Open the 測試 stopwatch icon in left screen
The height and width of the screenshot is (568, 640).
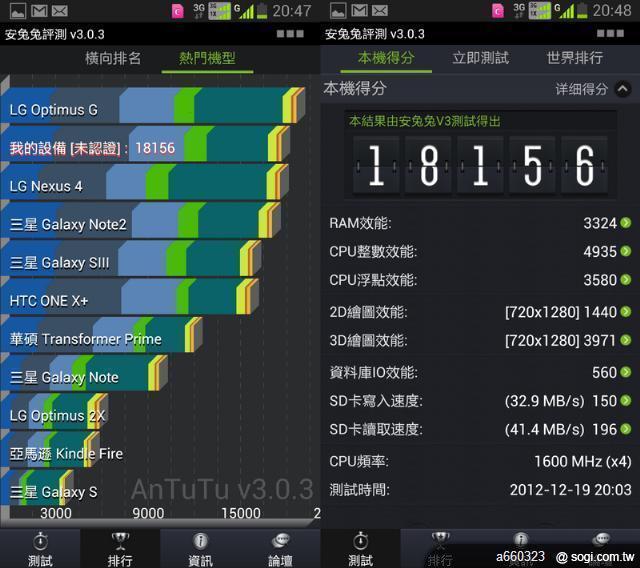[x=40, y=542]
